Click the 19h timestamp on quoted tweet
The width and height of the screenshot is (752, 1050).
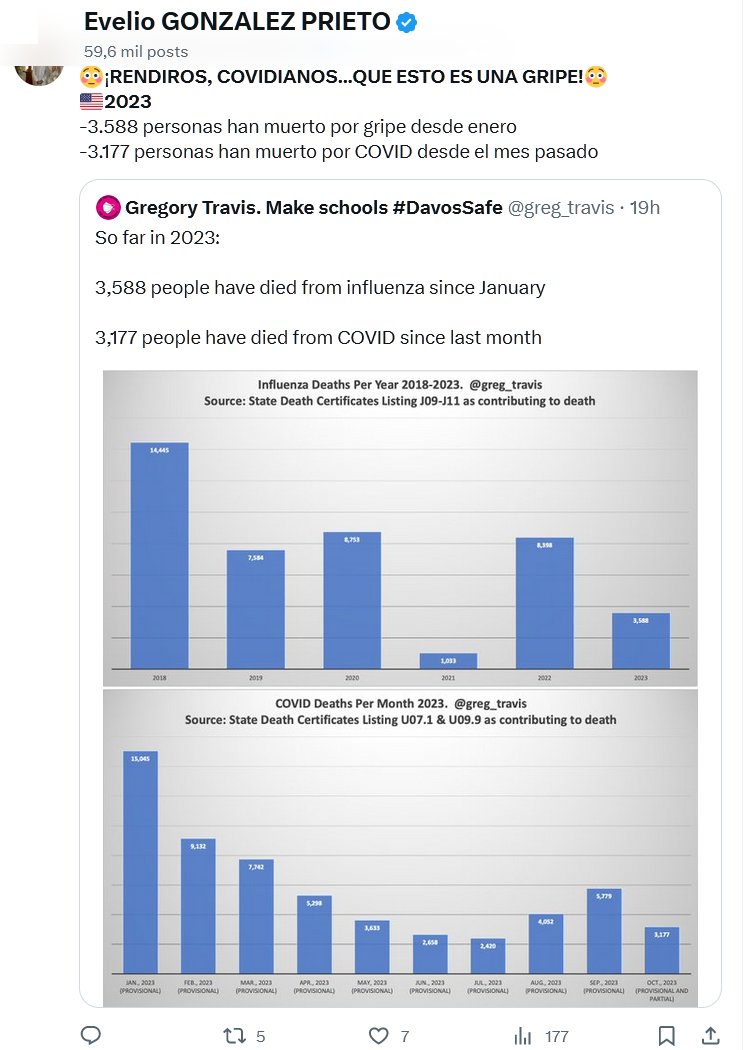tap(644, 208)
